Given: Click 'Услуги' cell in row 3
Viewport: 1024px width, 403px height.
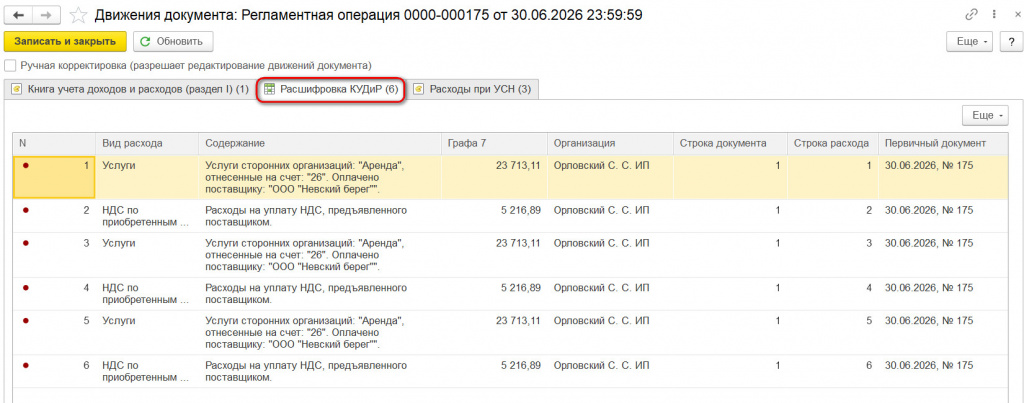Looking at the screenshot, I should (147, 255).
